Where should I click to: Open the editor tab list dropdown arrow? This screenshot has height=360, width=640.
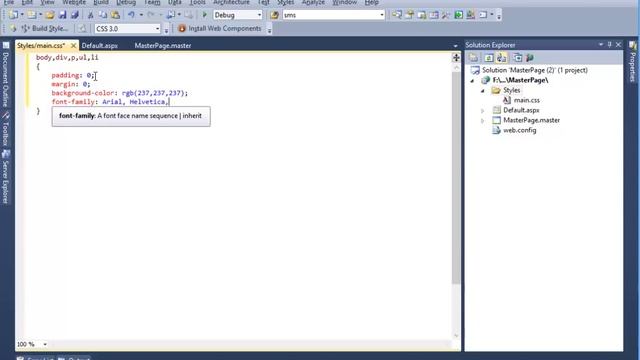(x=456, y=46)
